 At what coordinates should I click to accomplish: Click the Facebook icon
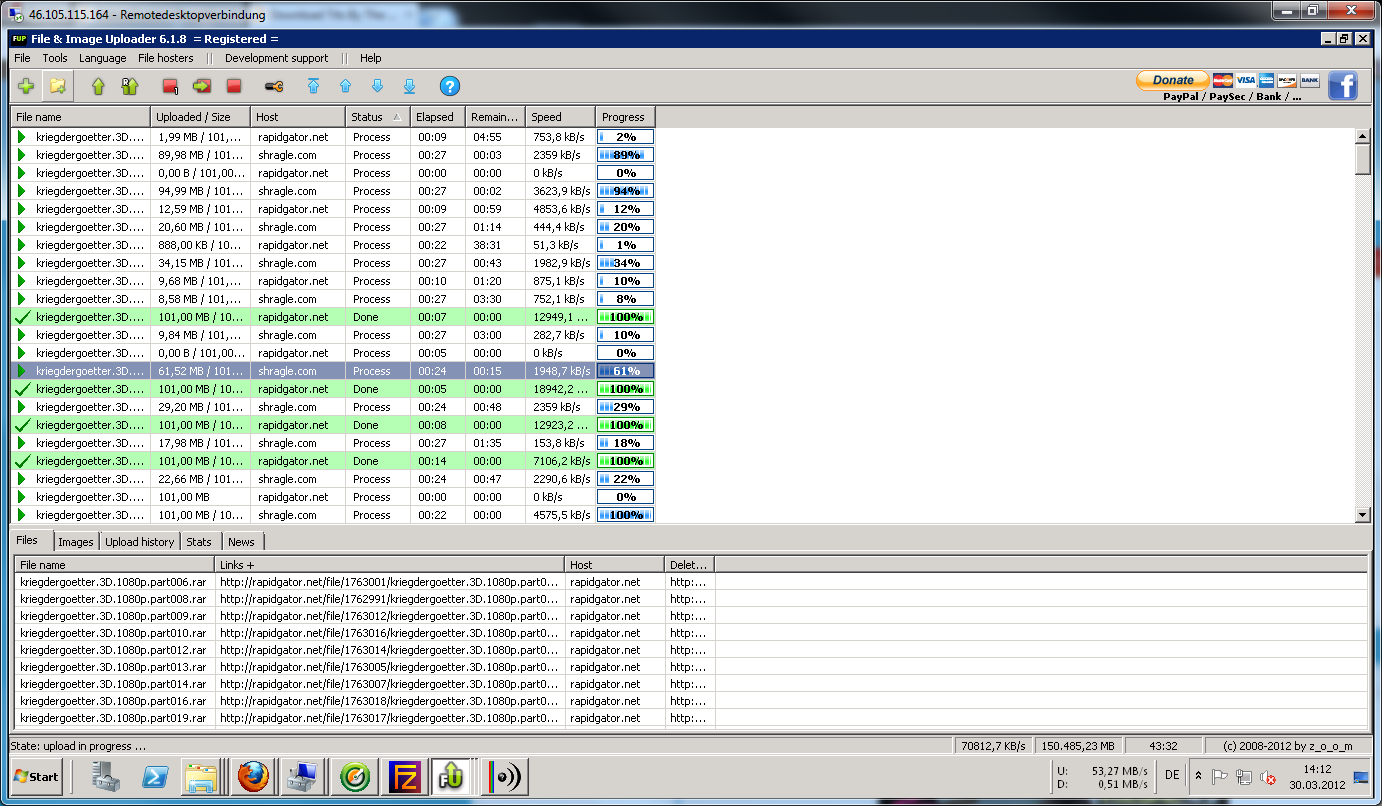point(1342,86)
